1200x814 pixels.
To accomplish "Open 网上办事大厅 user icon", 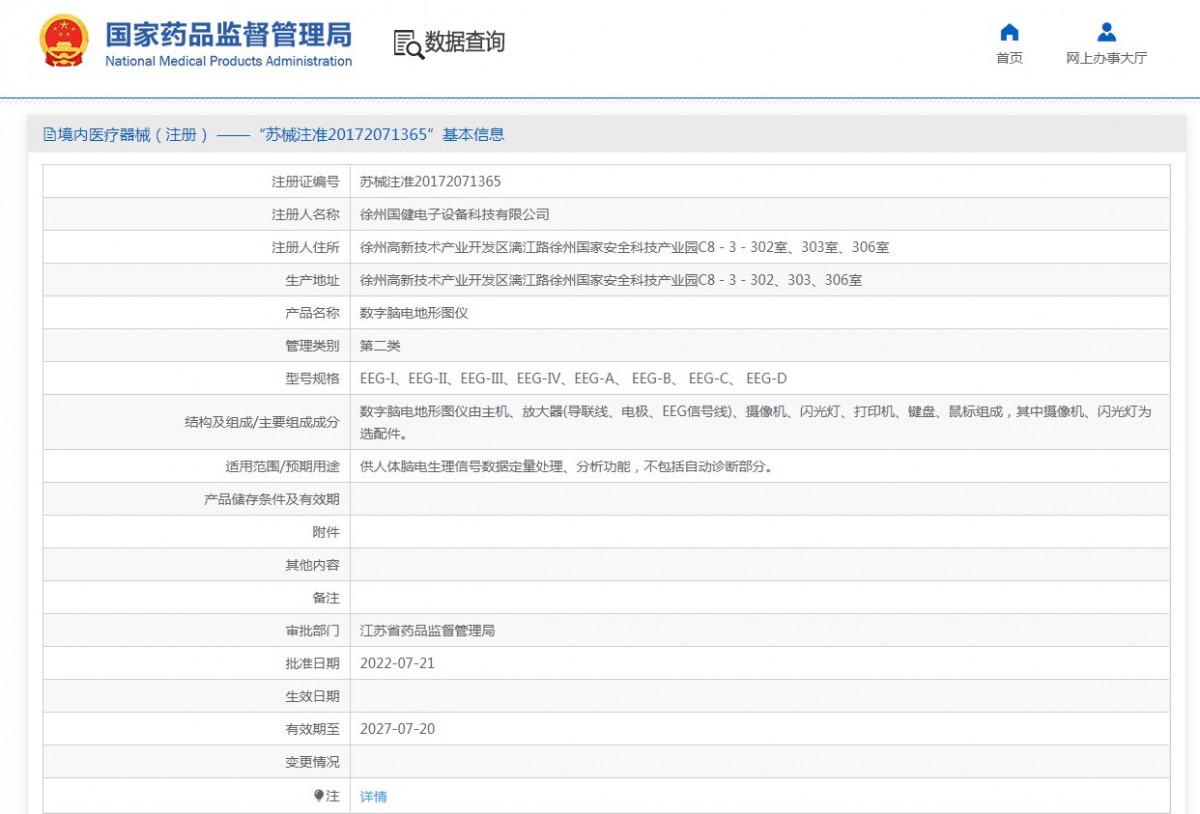I will (1106, 32).
